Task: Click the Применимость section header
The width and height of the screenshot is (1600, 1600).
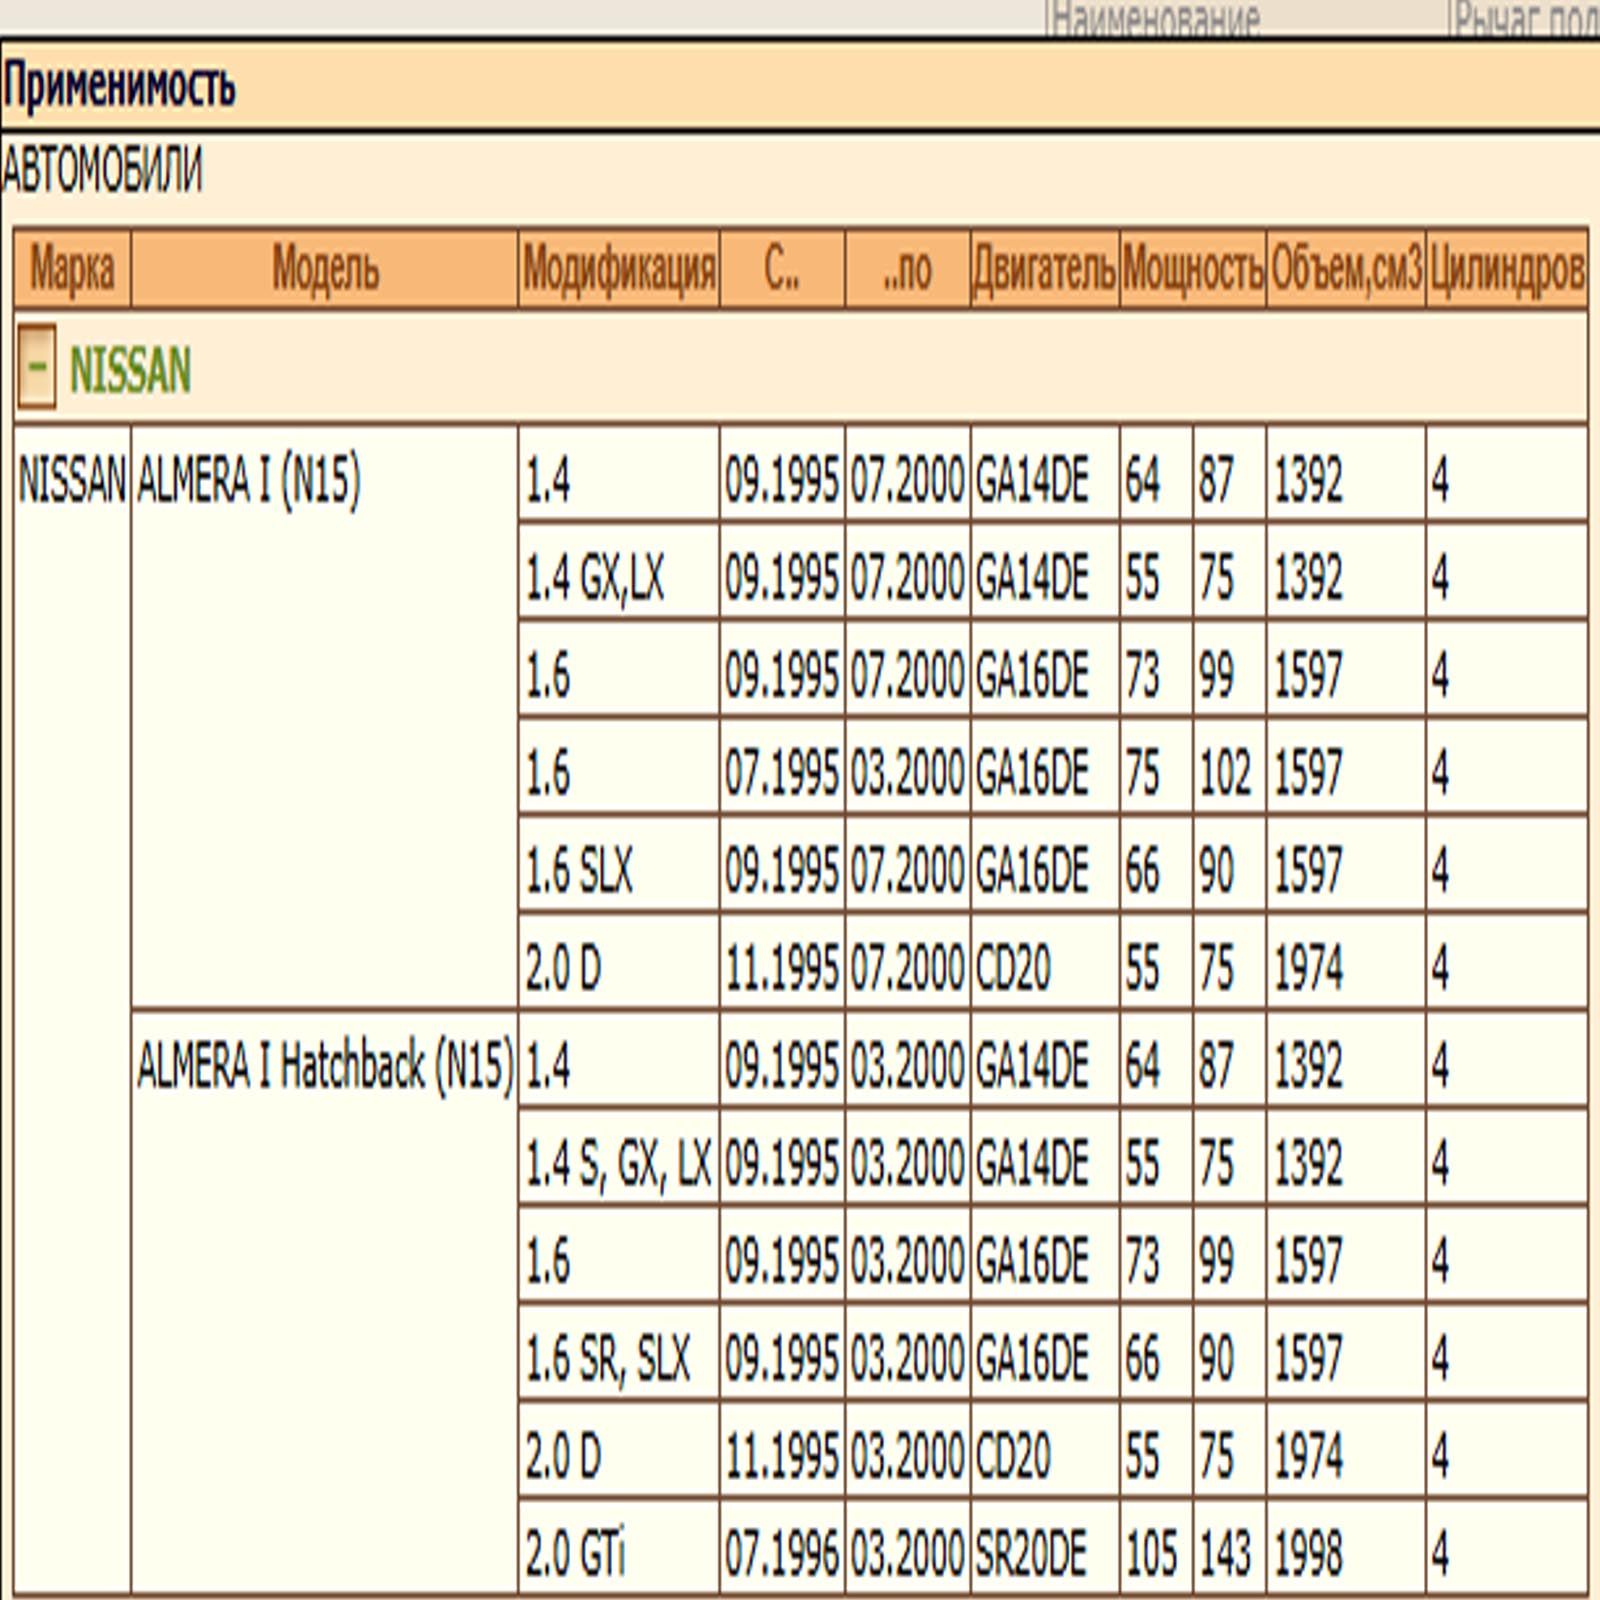Action: (x=120, y=86)
